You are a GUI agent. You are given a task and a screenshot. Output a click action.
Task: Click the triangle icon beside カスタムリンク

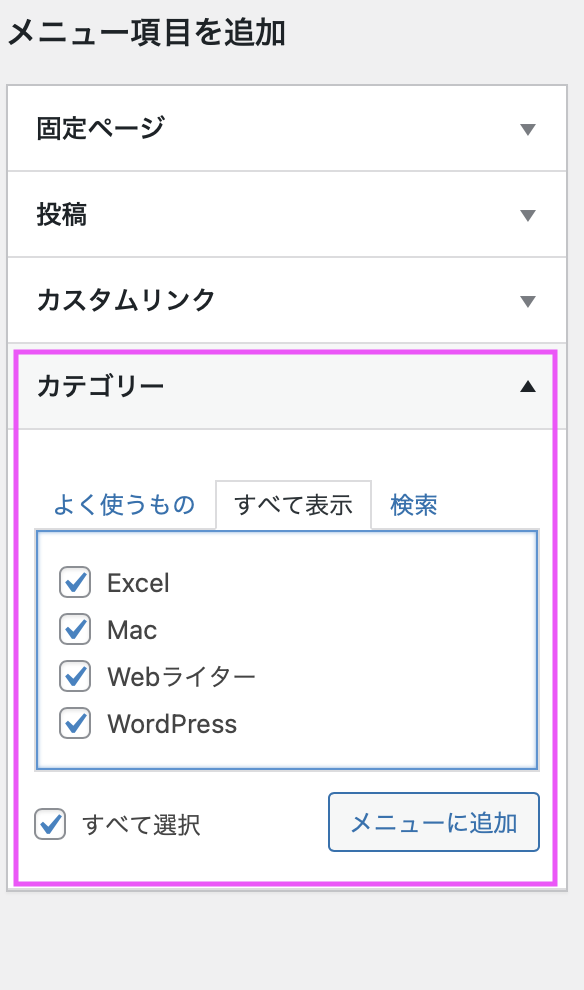[x=527, y=301]
